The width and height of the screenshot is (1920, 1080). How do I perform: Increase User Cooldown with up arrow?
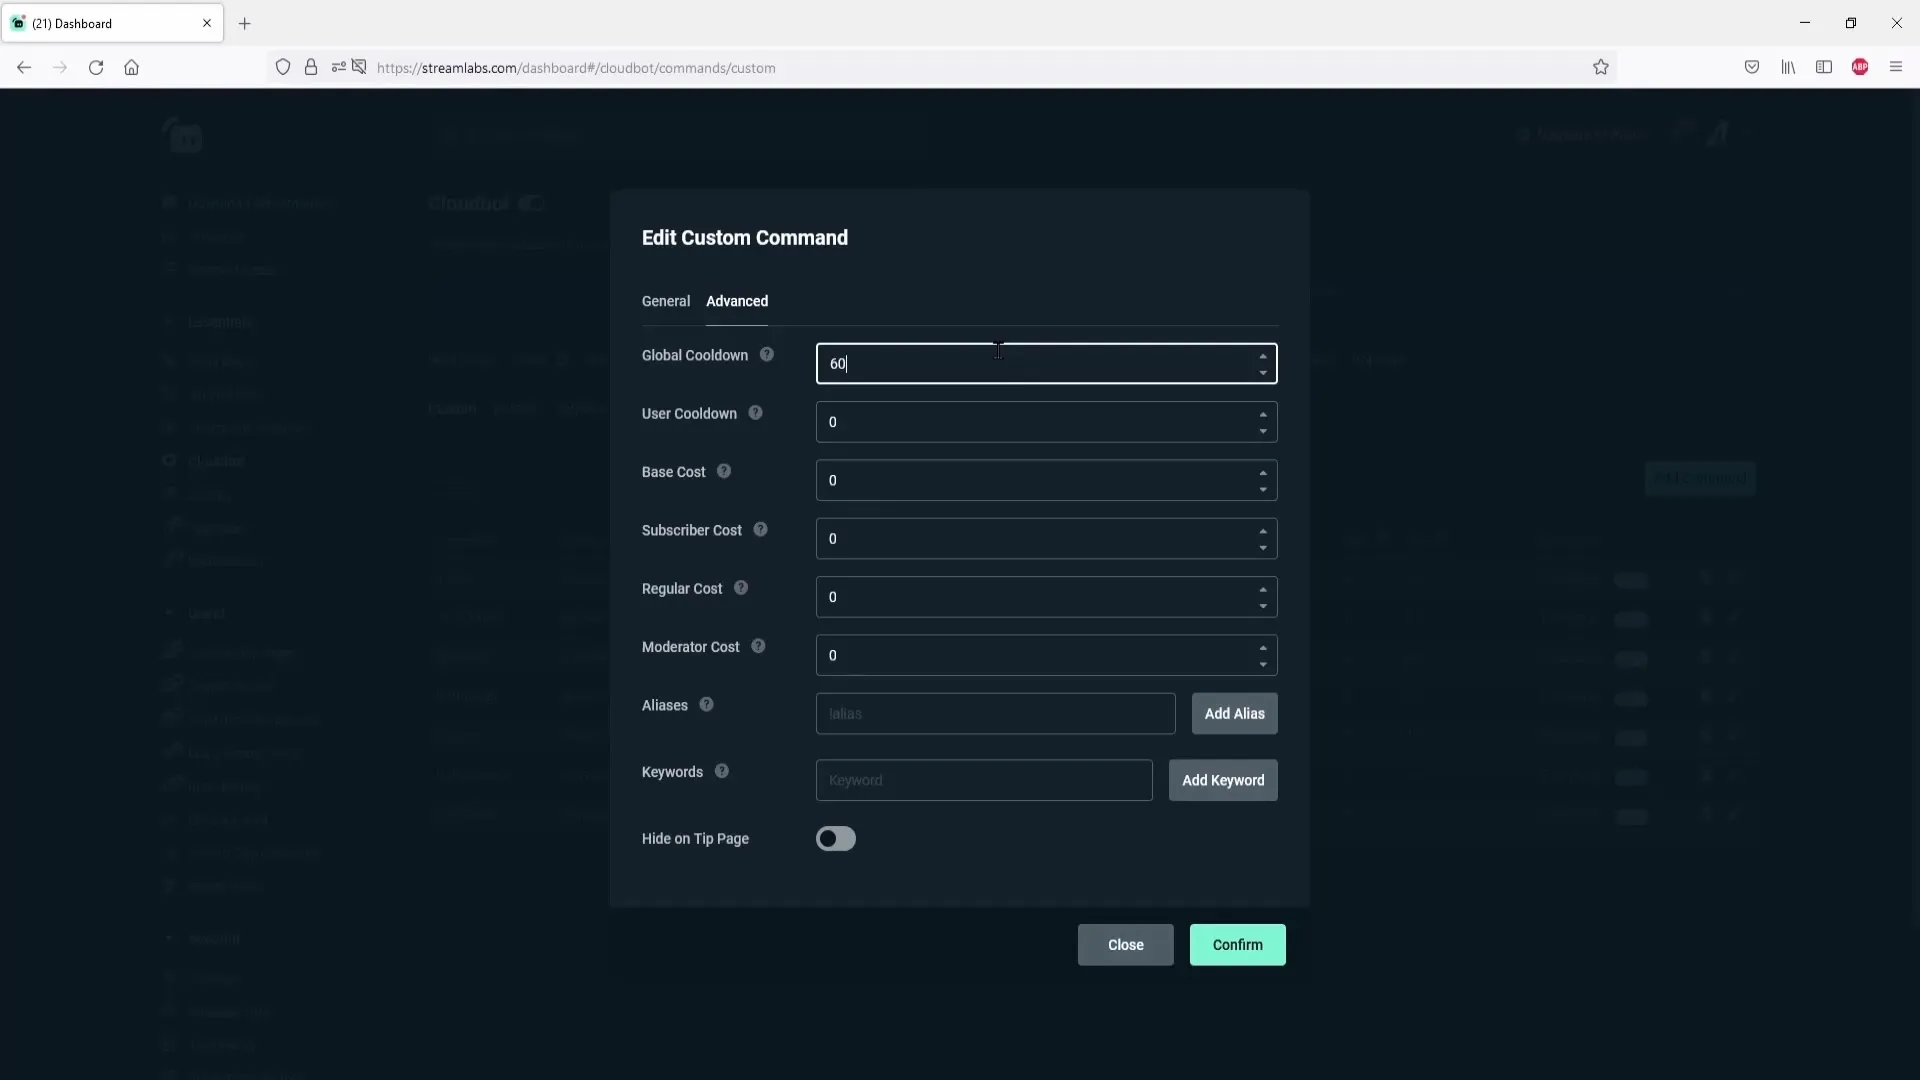pyautogui.click(x=1263, y=414)
